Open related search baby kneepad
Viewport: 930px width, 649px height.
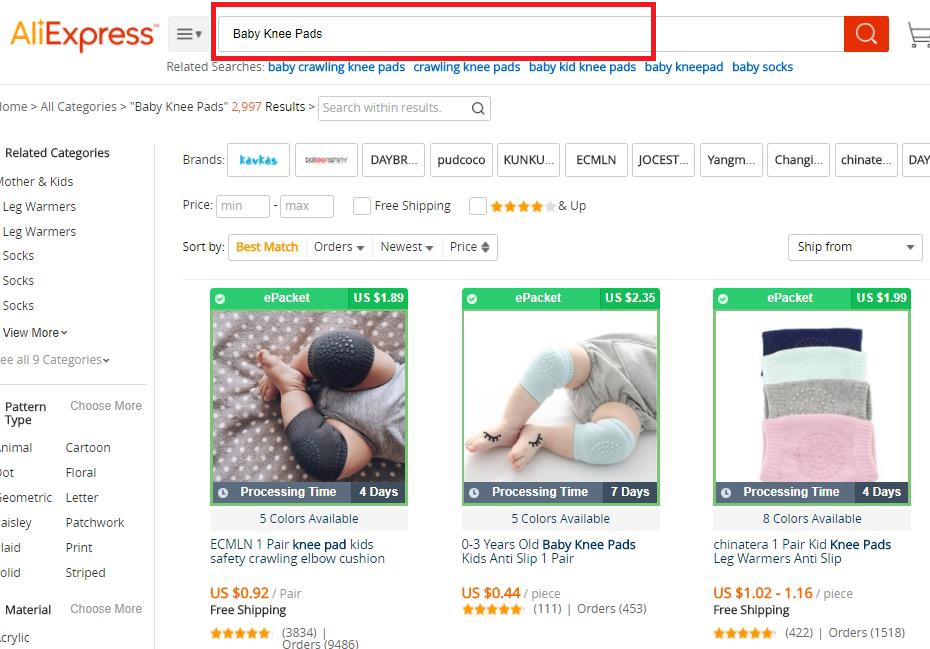coord(684,67)
